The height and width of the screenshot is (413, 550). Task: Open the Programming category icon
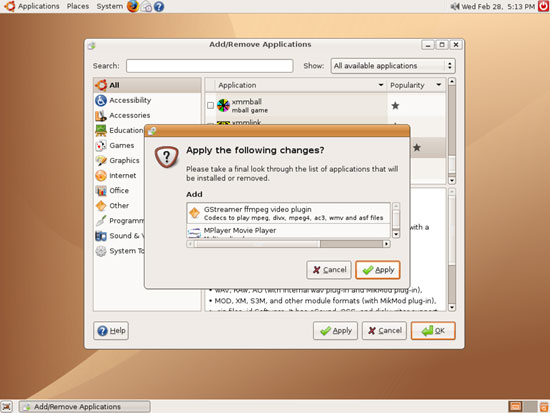point(101,221)
